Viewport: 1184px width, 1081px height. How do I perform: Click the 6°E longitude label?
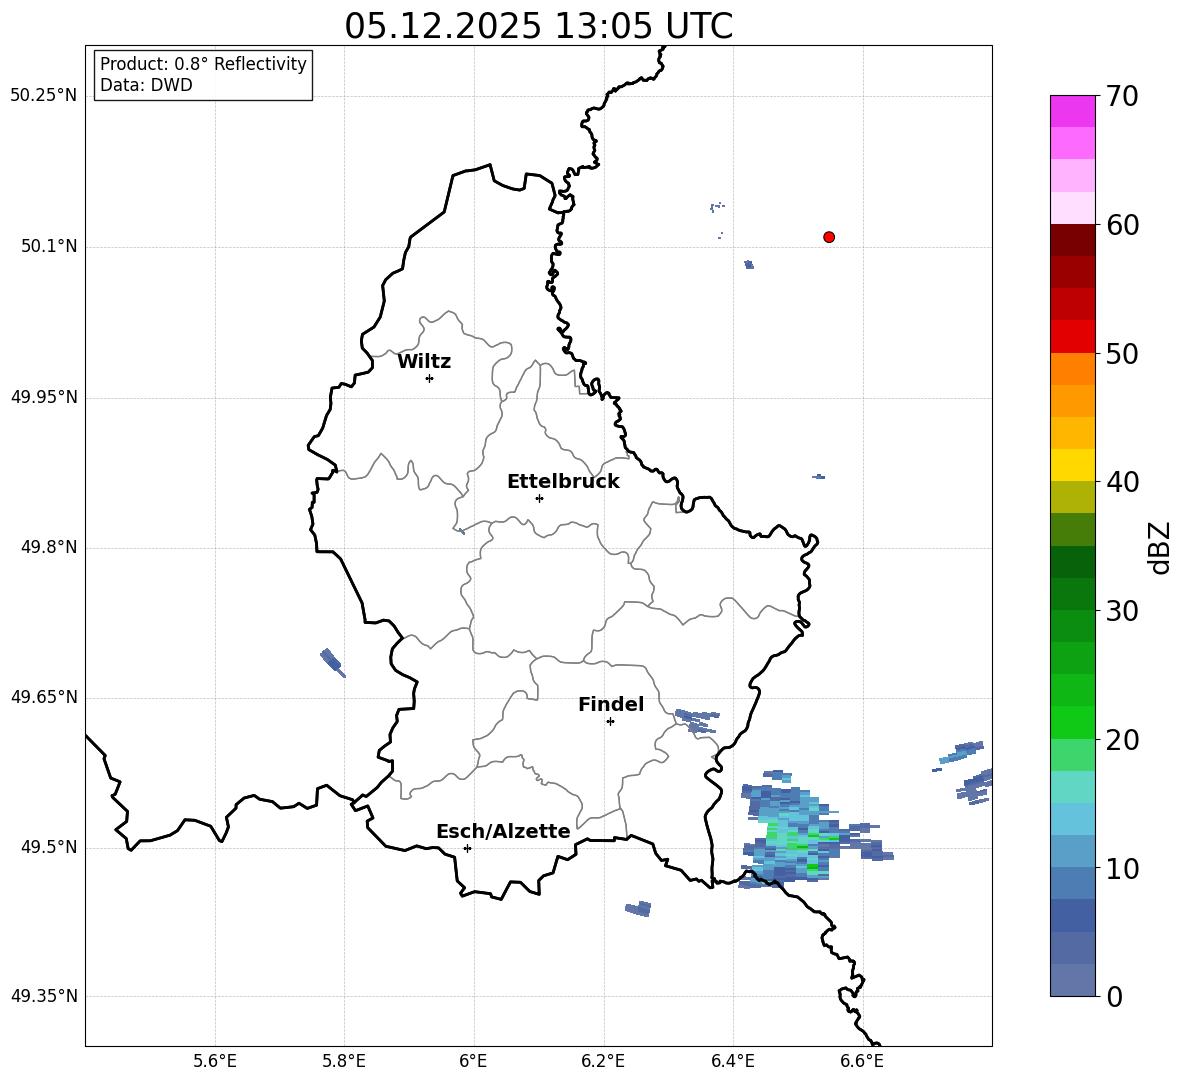(x=473, y=1061)
